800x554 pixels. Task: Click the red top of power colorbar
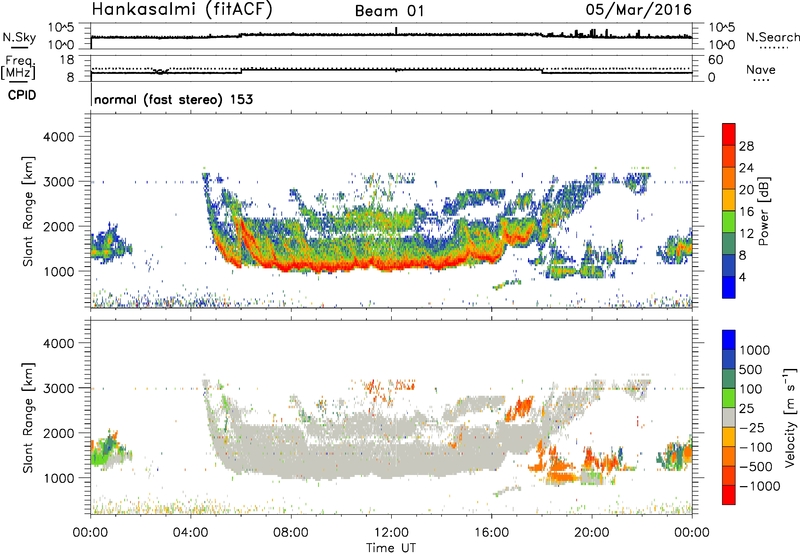(x=729, y=134)
